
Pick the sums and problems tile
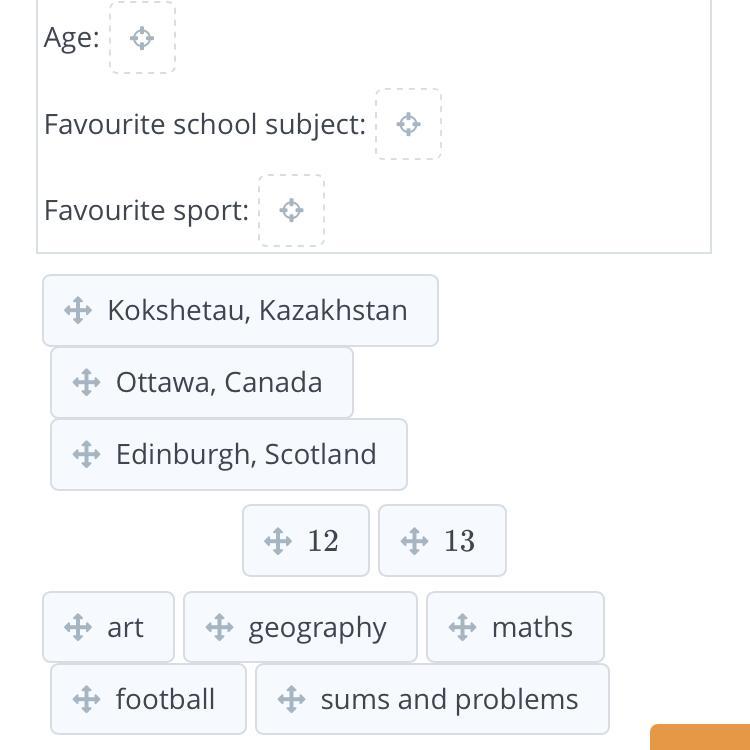[x=449, y=699]
